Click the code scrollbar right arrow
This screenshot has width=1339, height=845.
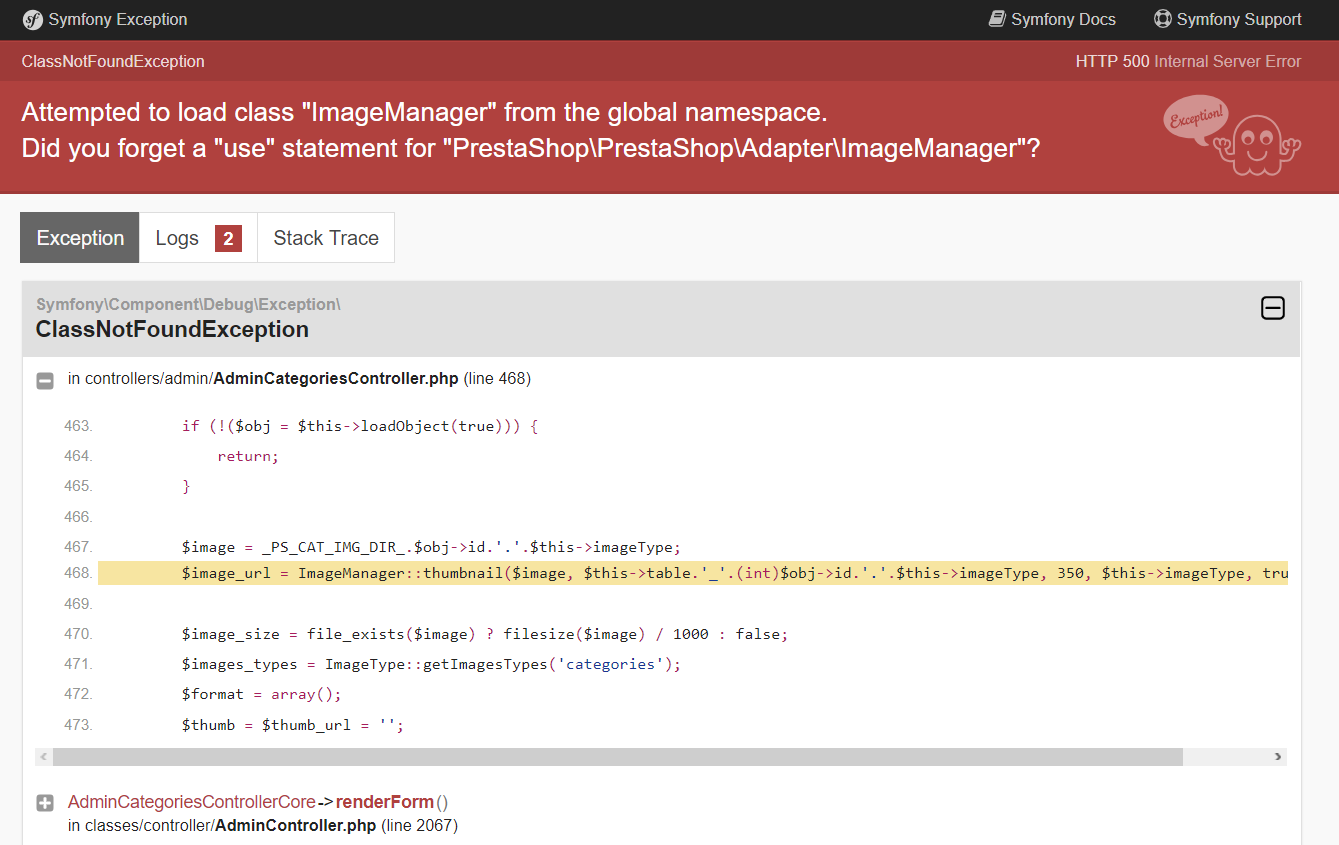coord(1278,757)
